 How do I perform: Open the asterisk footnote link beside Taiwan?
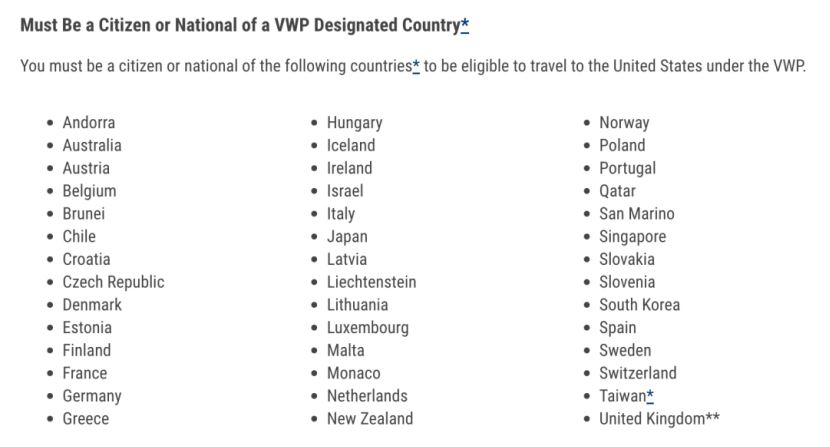pyautogui.click(x=650, y=396)
